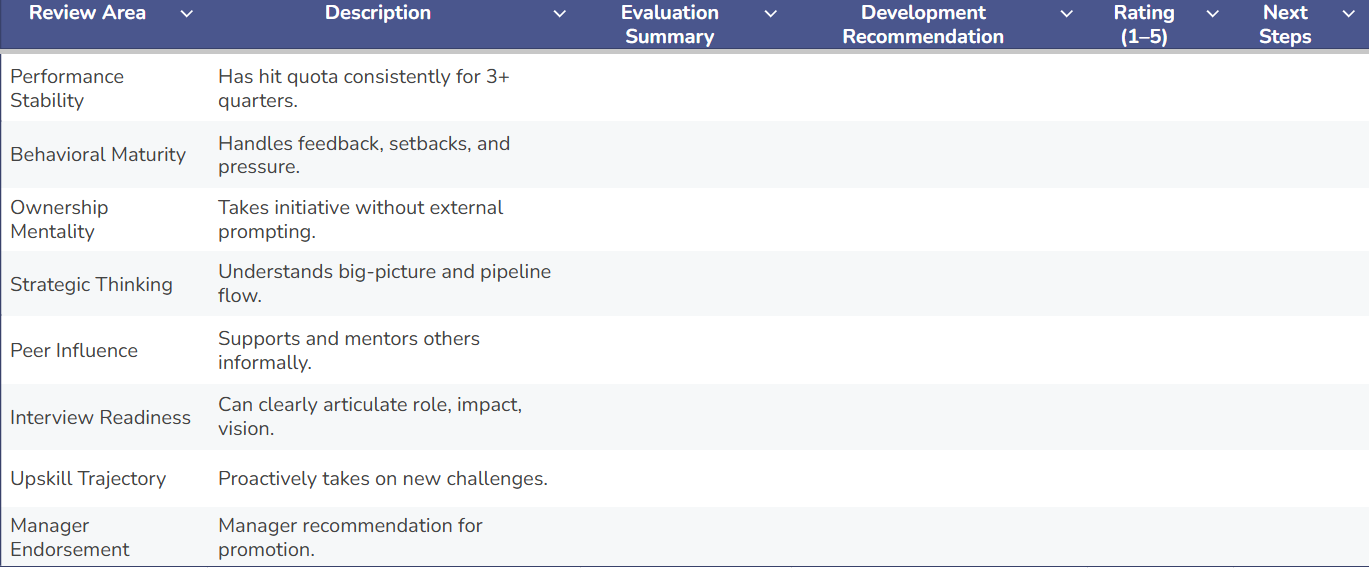Select the Description header label
Viewport: 1369px width, 568px height.
tap(378, 13)
